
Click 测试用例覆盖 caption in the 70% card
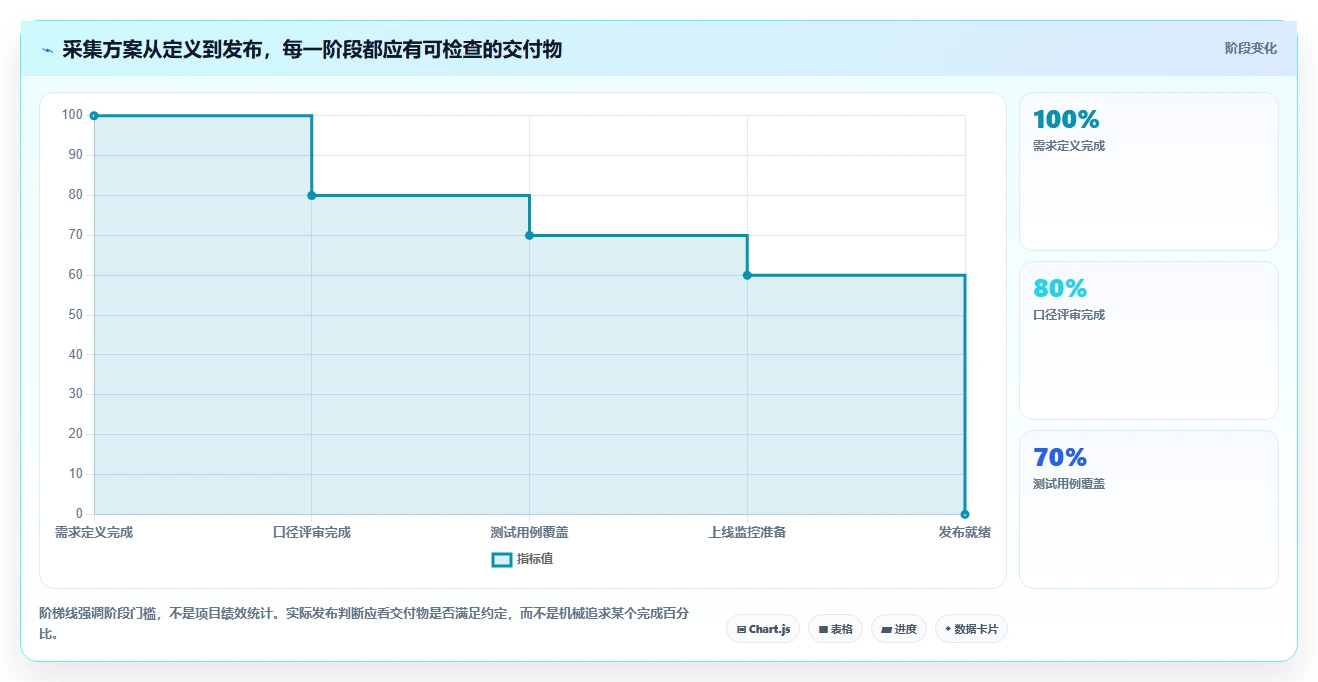[1069, 484]
